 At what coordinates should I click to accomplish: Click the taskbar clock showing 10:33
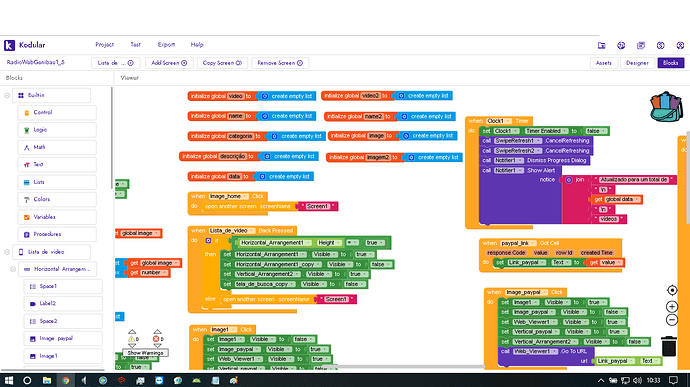pos(653,380)
